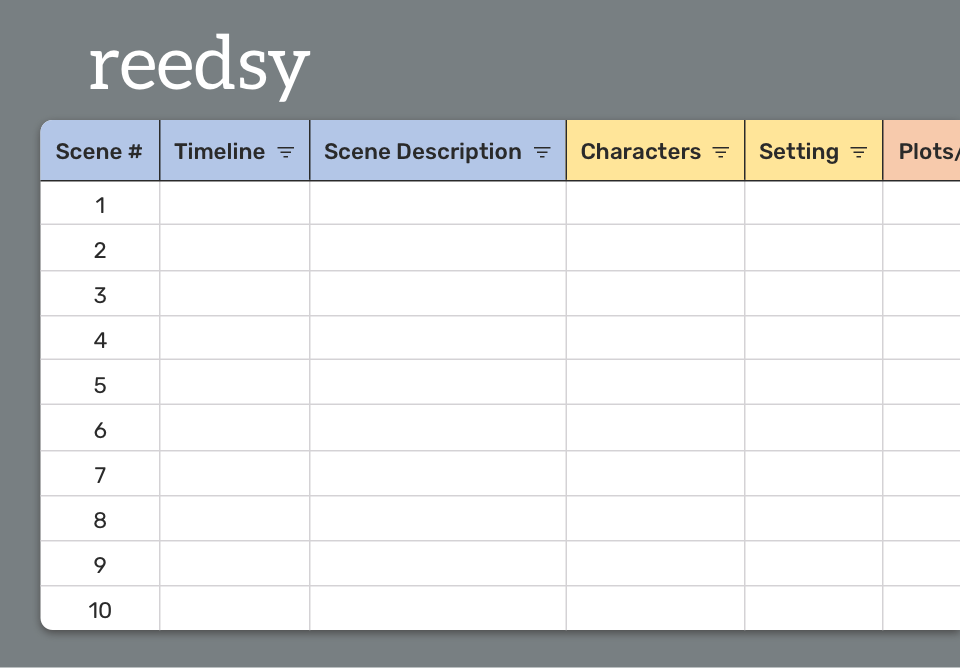Select the Scene # column header
Image resolution: width=960 pixels, height=668 pixels.
(x=99, y=152)
